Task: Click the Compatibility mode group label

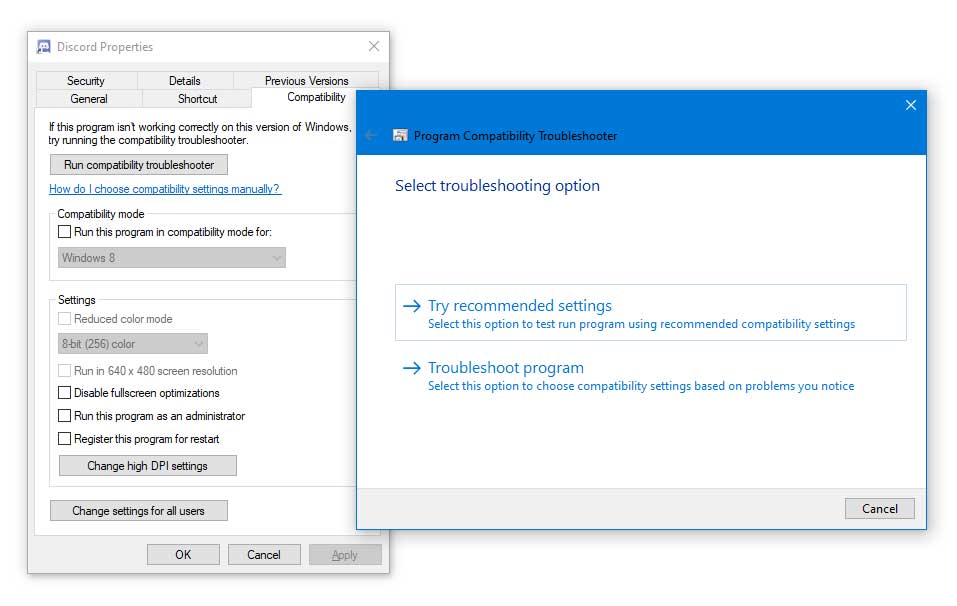Action: click(x=101, y=214)
